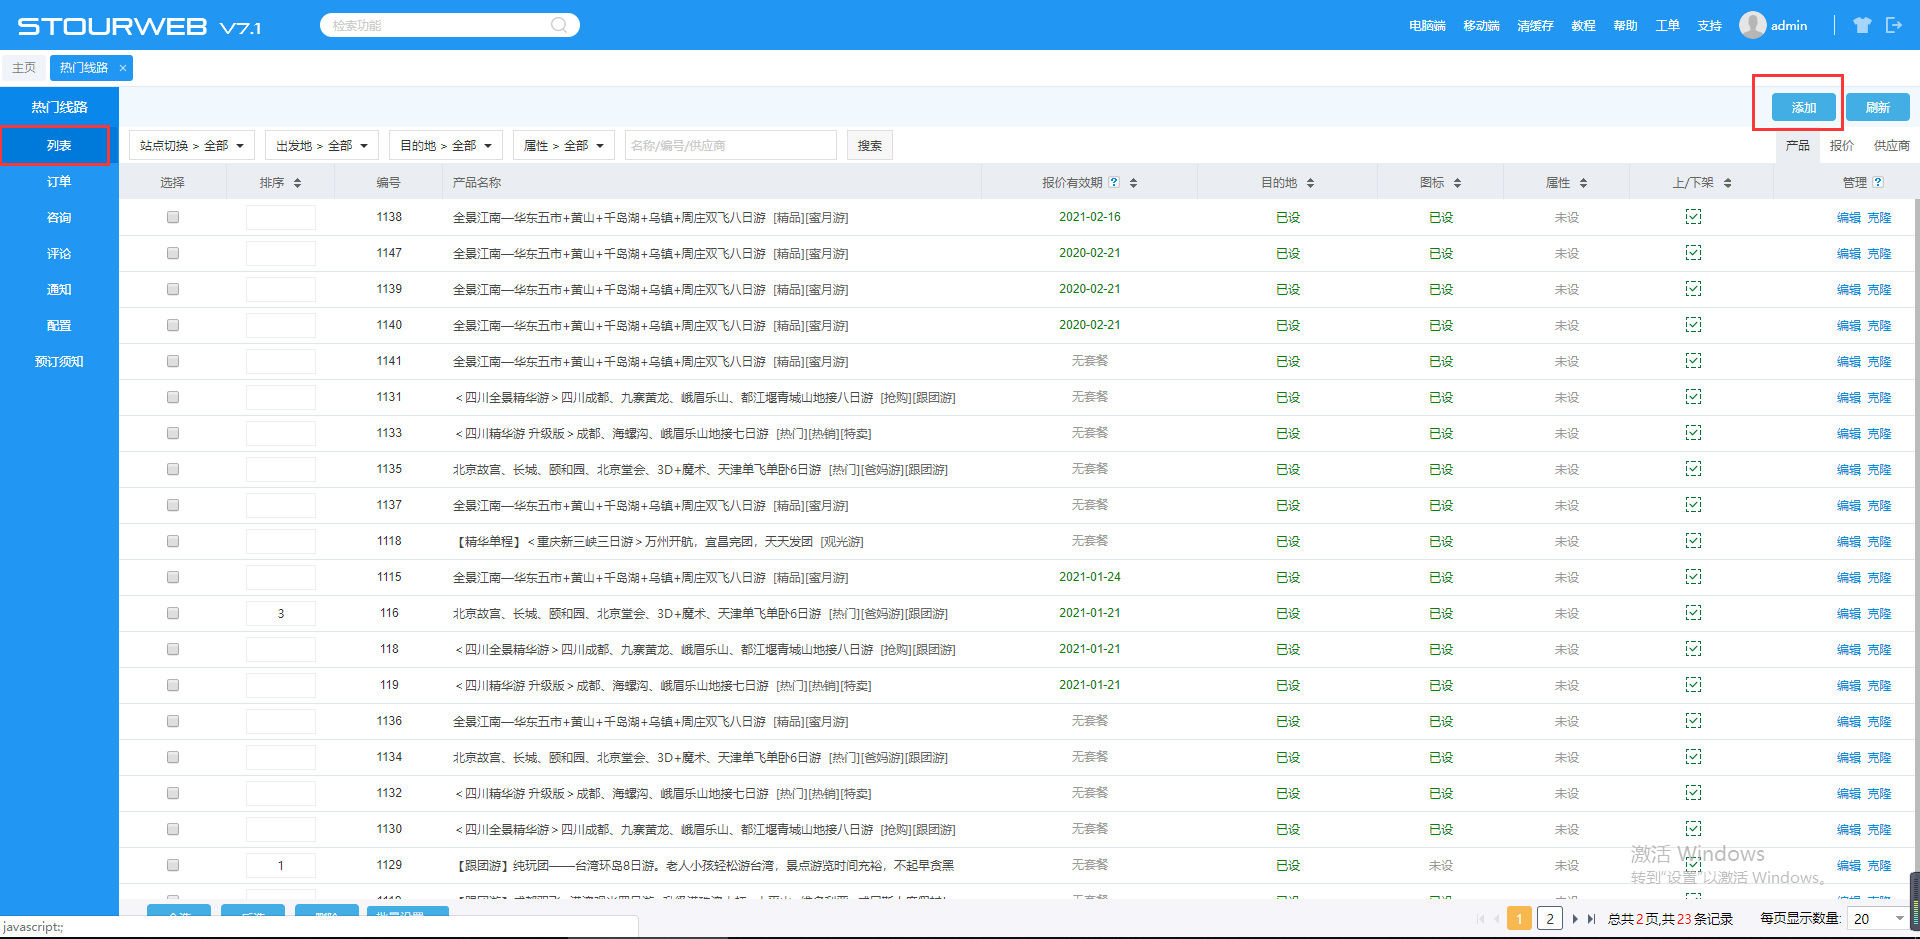Expand the 站点切换 dropdown
The image size is (1920, 939).
[192, 146]
